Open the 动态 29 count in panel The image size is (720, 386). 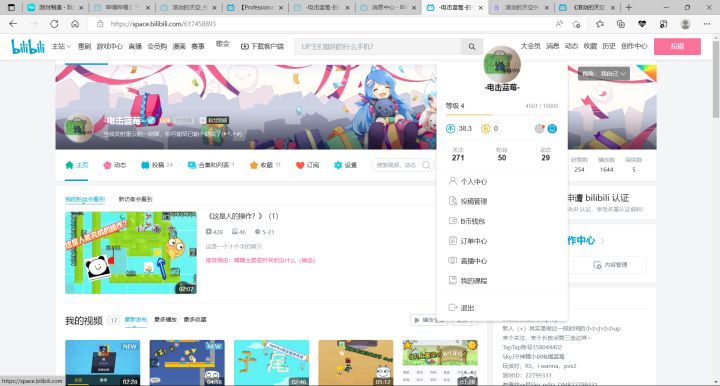pos(546,154)
